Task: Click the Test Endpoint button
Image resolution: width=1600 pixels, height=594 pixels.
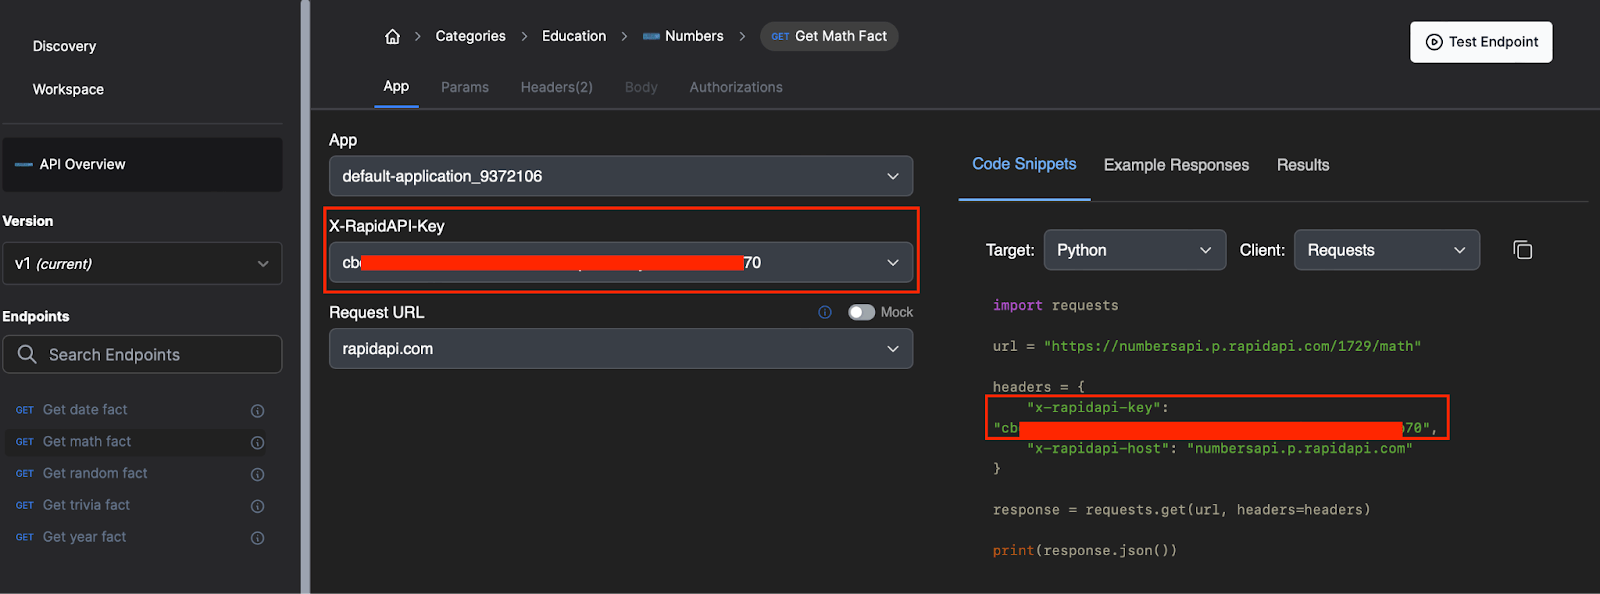Action: pyautogui.click(x=1481, y=42)
